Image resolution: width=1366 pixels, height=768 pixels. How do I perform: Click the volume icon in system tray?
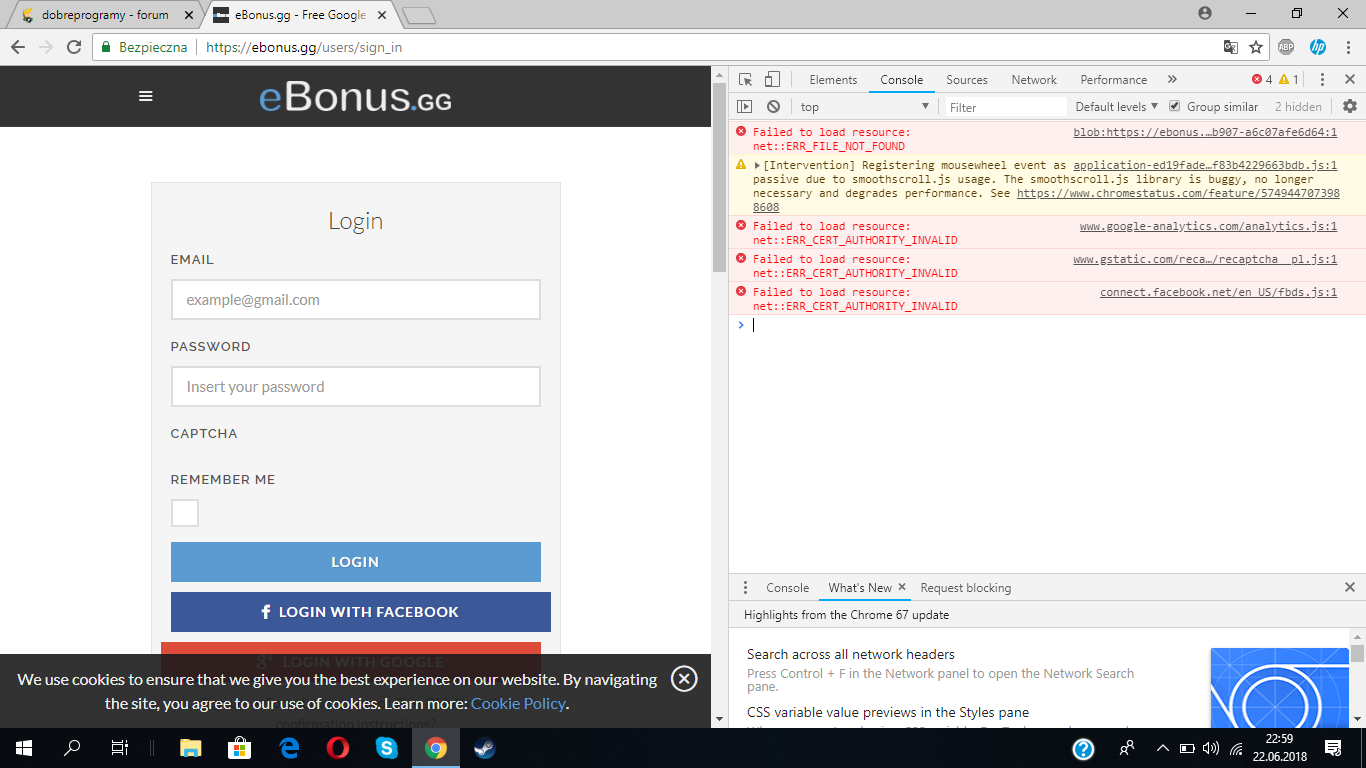1211,748
